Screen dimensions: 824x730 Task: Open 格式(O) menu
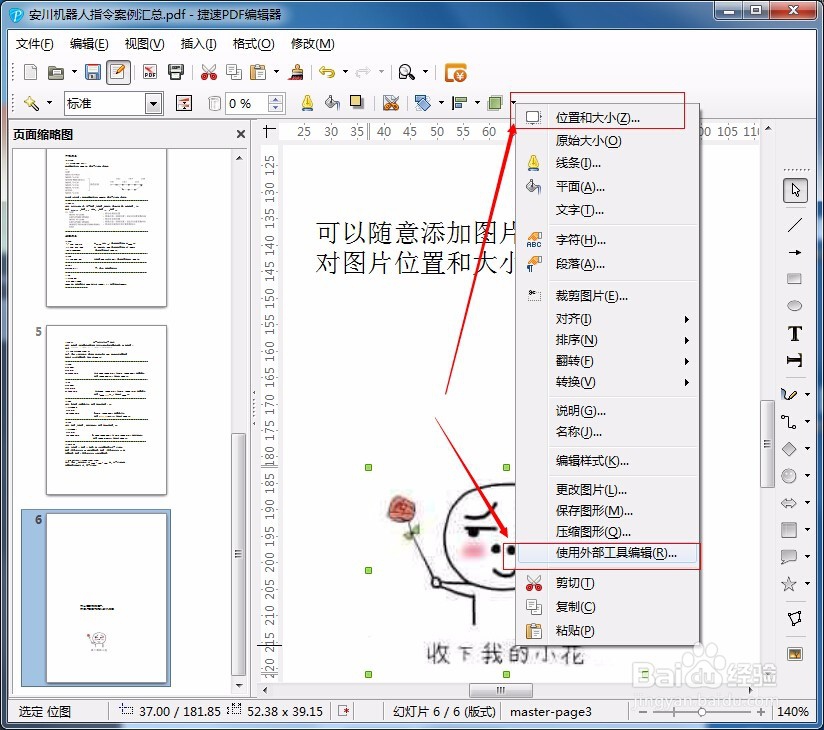[253, 44]
